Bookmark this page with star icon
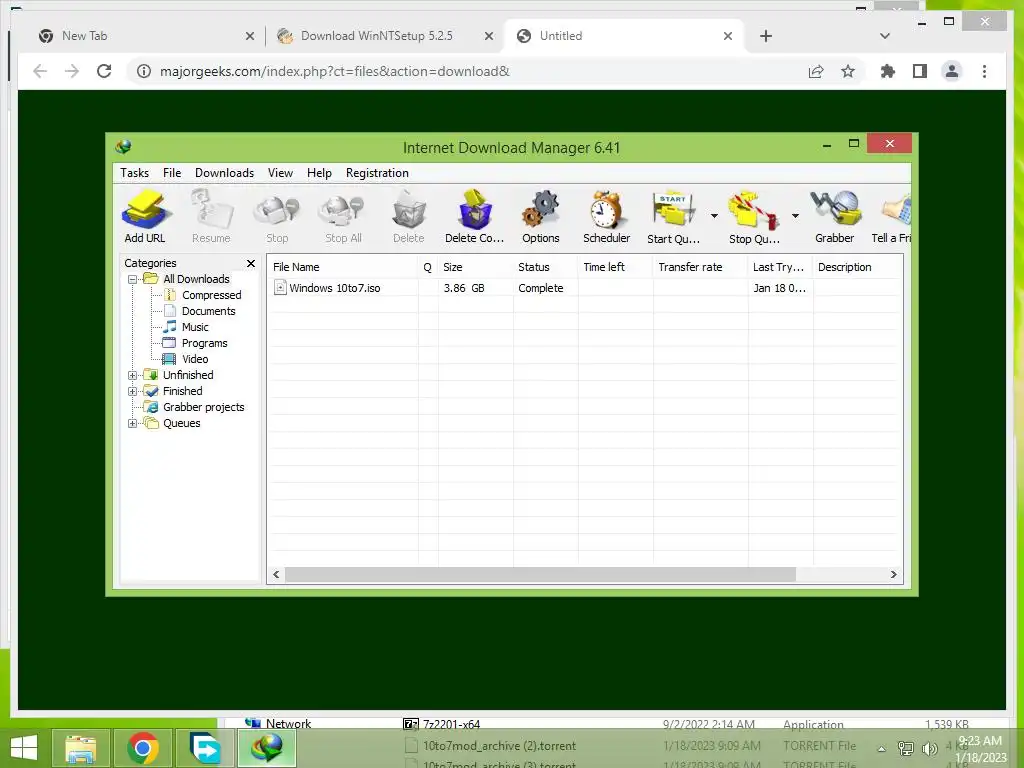The width and height of the screenshot is (1024, 768). [848, 71]
